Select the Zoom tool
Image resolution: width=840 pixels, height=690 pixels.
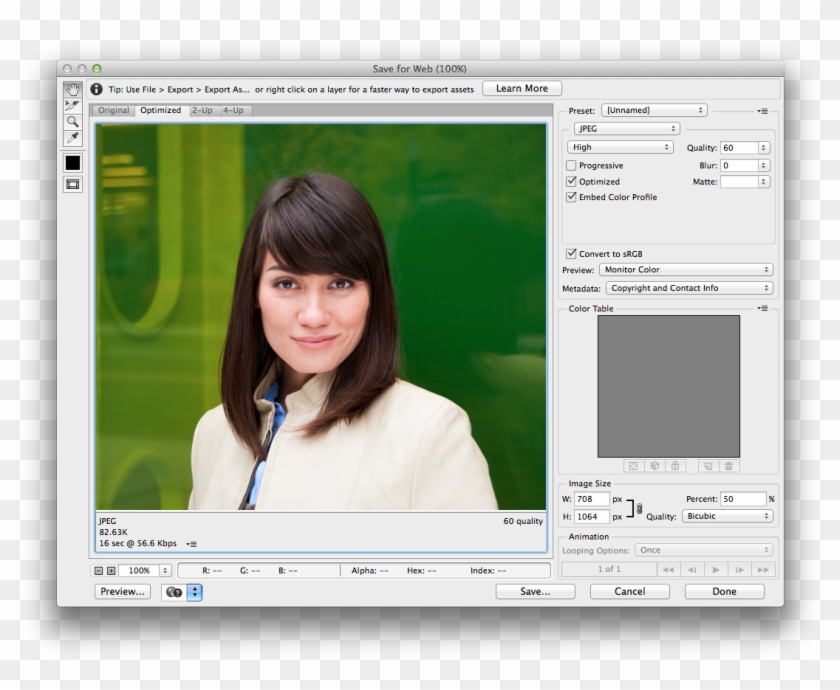point(71,121)
